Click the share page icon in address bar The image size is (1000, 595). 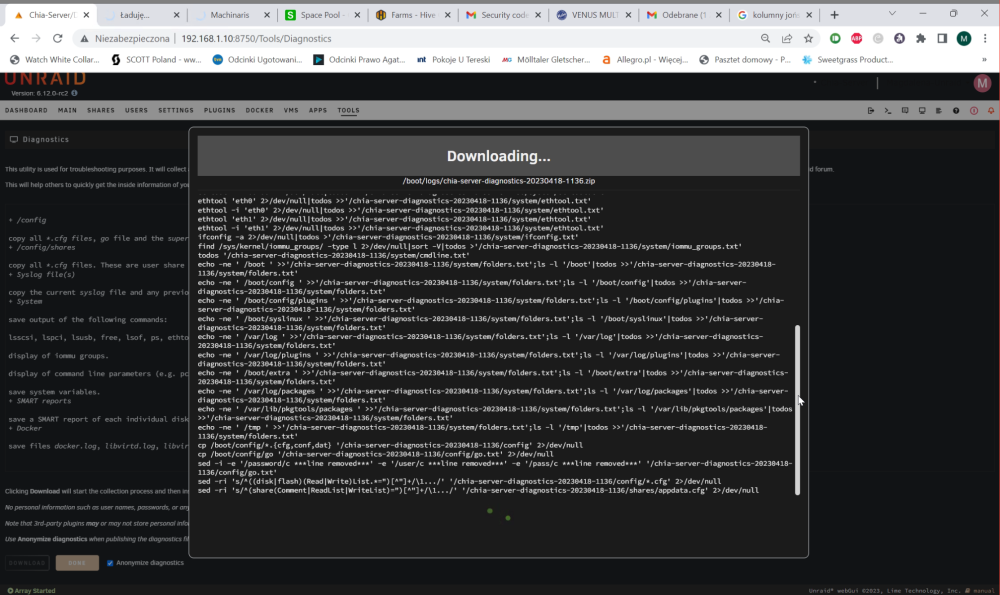click(x=787, y=38)
